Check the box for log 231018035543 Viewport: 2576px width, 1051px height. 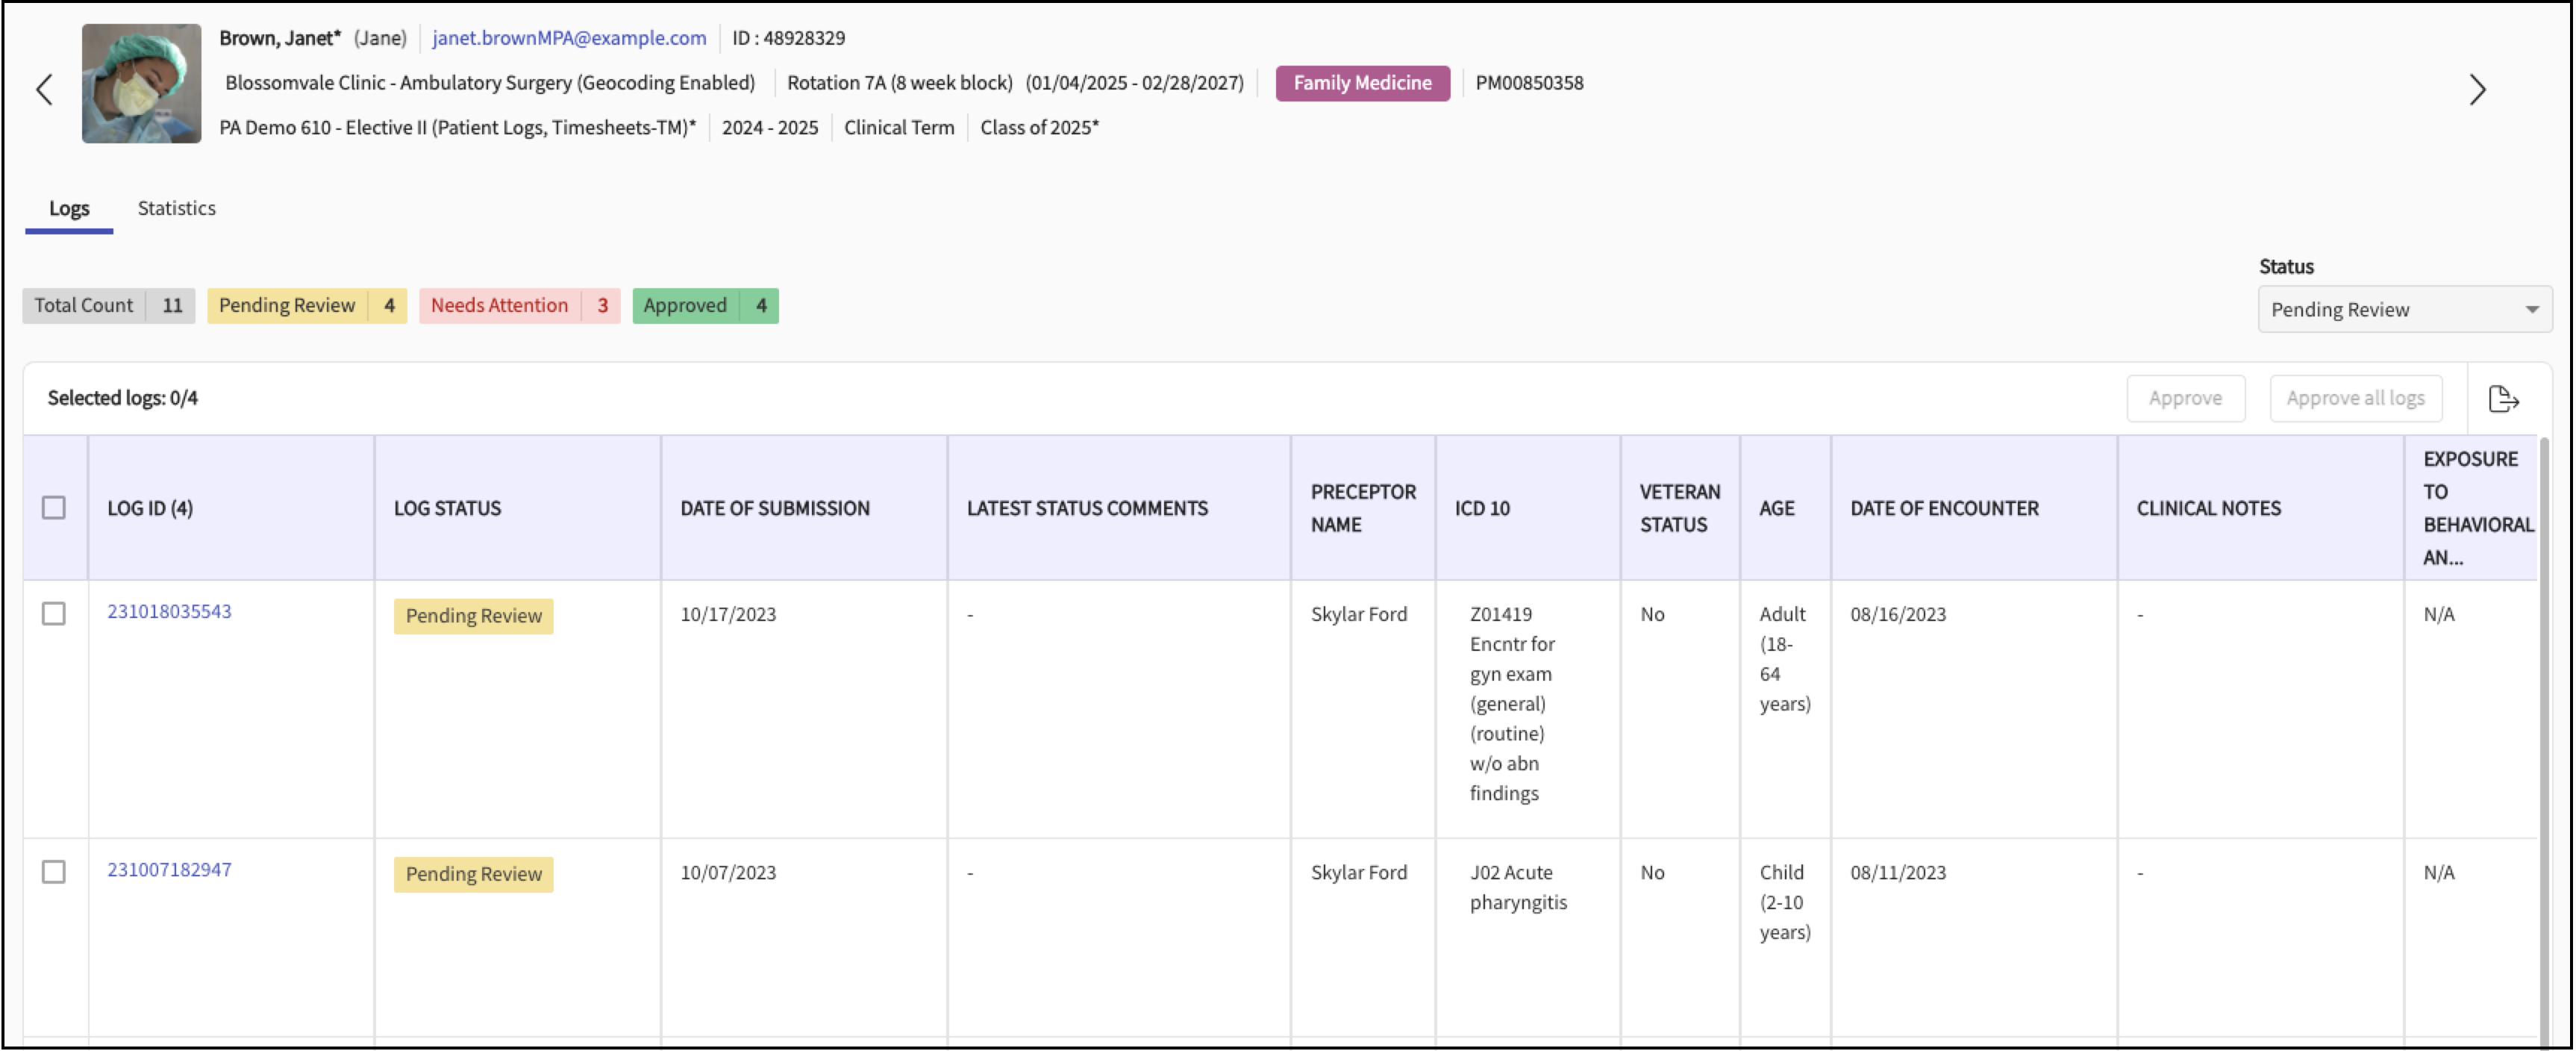click(x=54, y=614)
